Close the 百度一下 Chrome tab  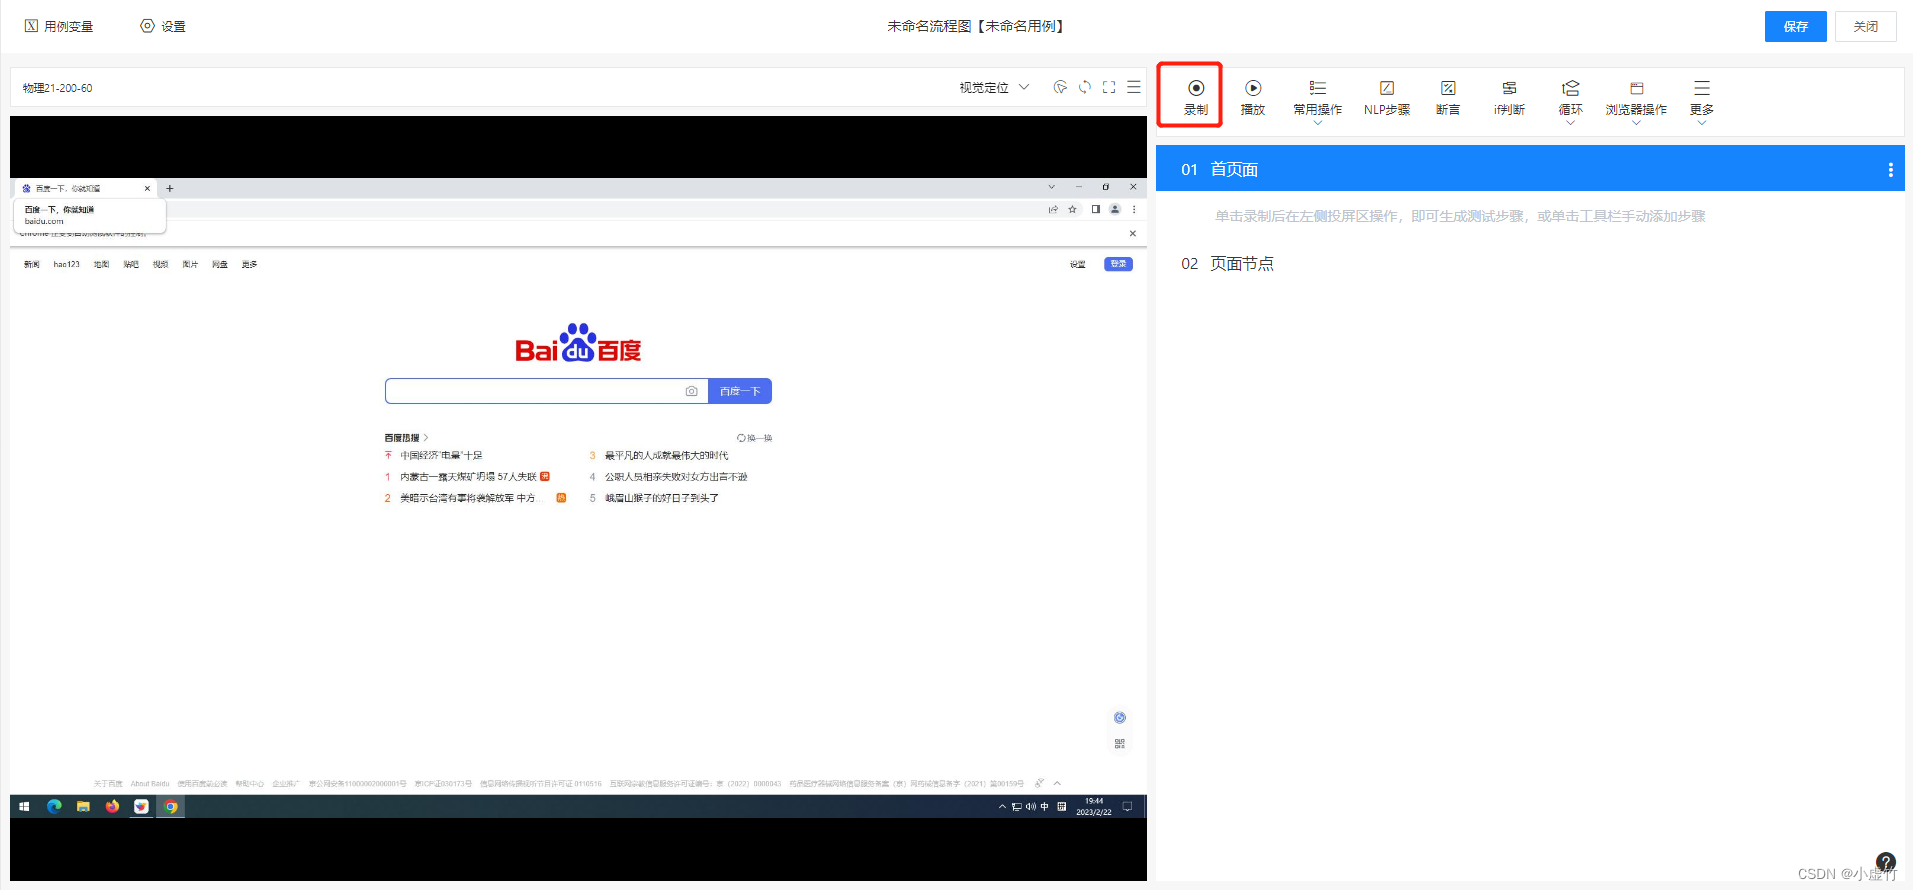click(147, 188)
